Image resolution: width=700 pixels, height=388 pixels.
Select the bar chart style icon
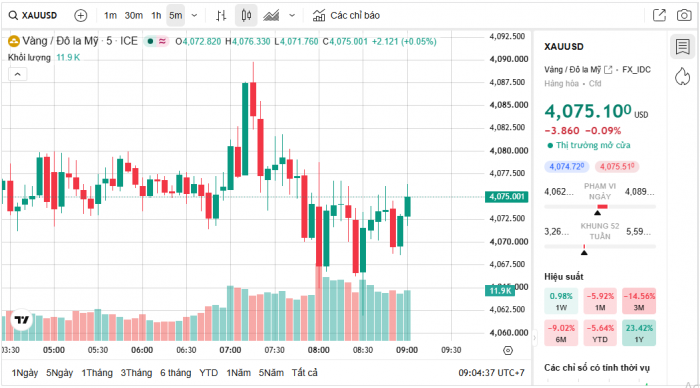click(x=221, y=16)
